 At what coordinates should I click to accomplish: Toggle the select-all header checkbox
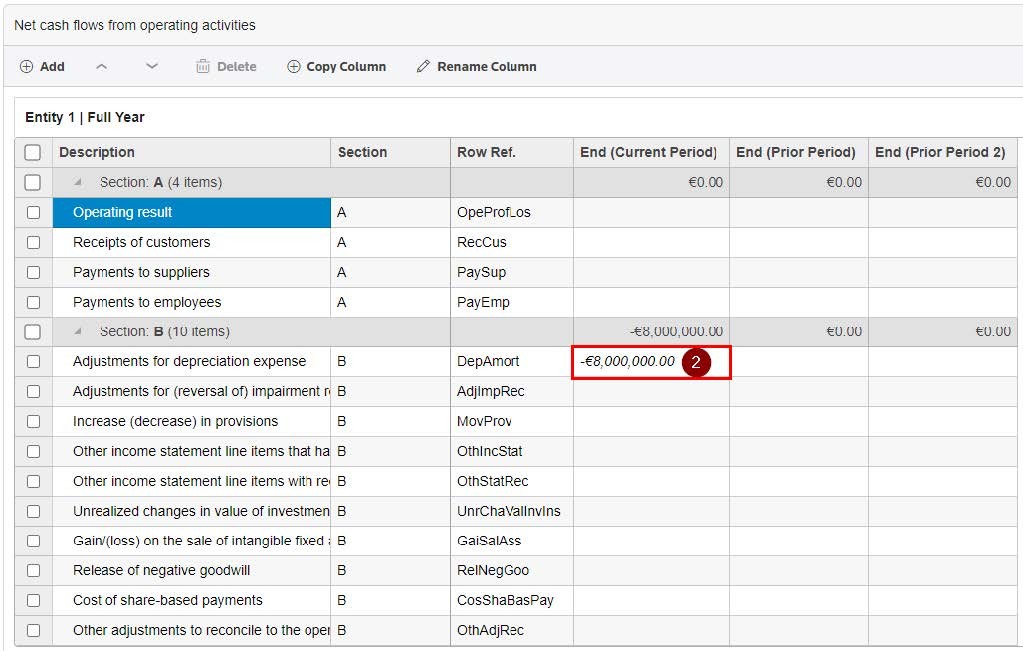[x=33, y=152]
